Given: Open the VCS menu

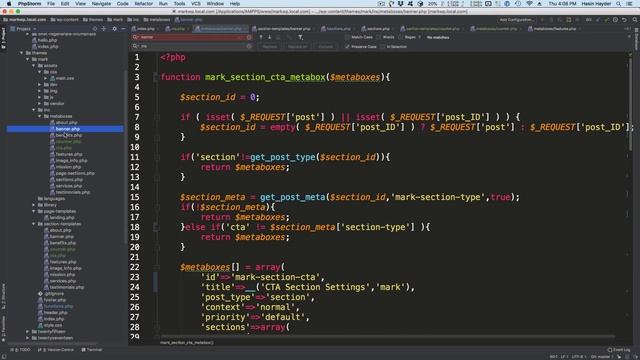Looking at the screenshot, I should point(196,4).
